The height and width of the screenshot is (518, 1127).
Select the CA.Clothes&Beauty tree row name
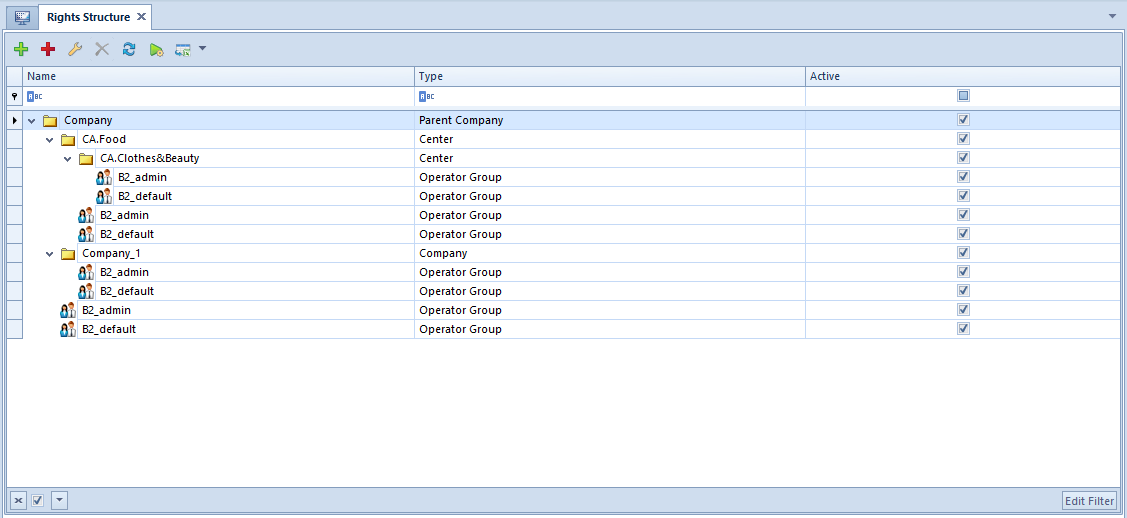point(150,159)
